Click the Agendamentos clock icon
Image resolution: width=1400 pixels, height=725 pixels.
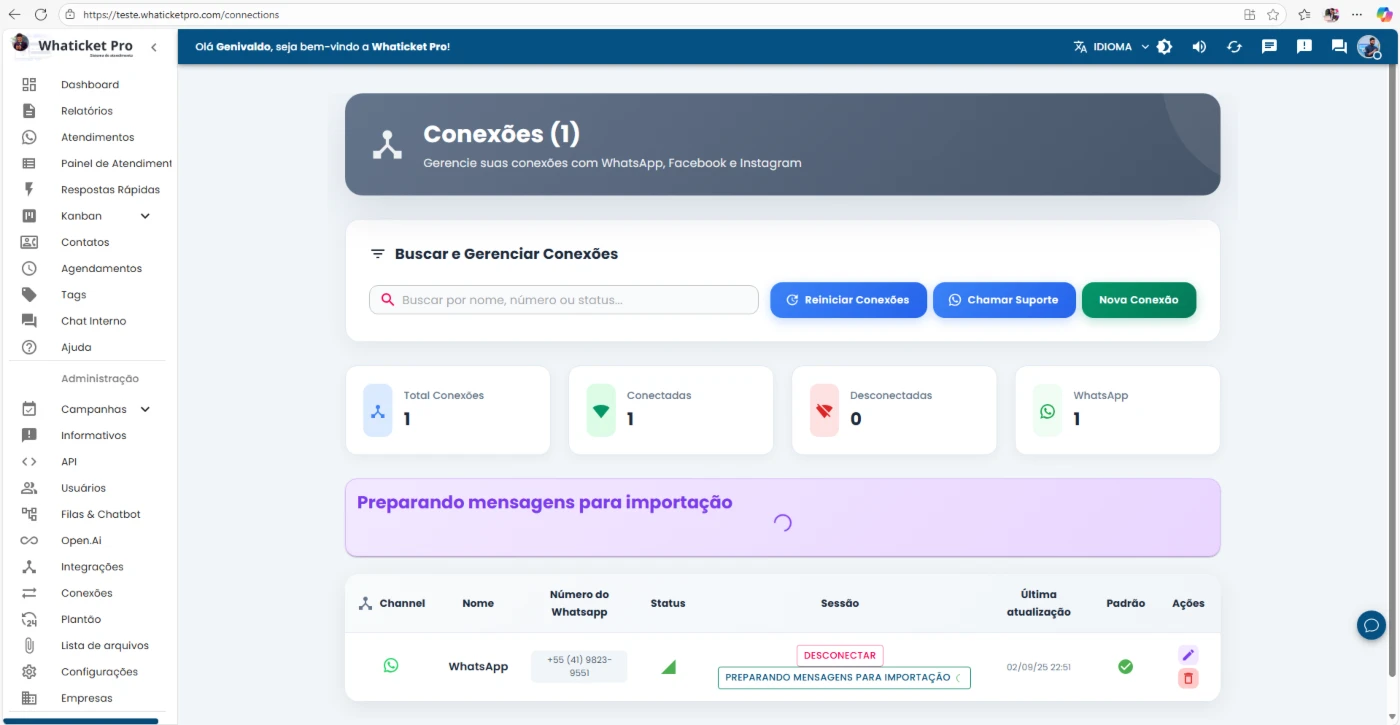click(x=29, y=268)
